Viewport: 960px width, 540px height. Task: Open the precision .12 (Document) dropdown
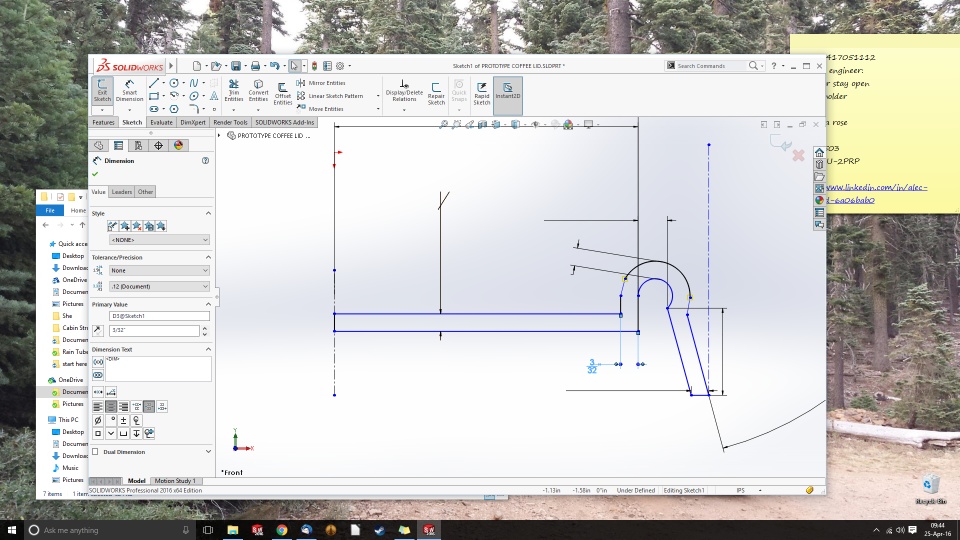(159, 287)
